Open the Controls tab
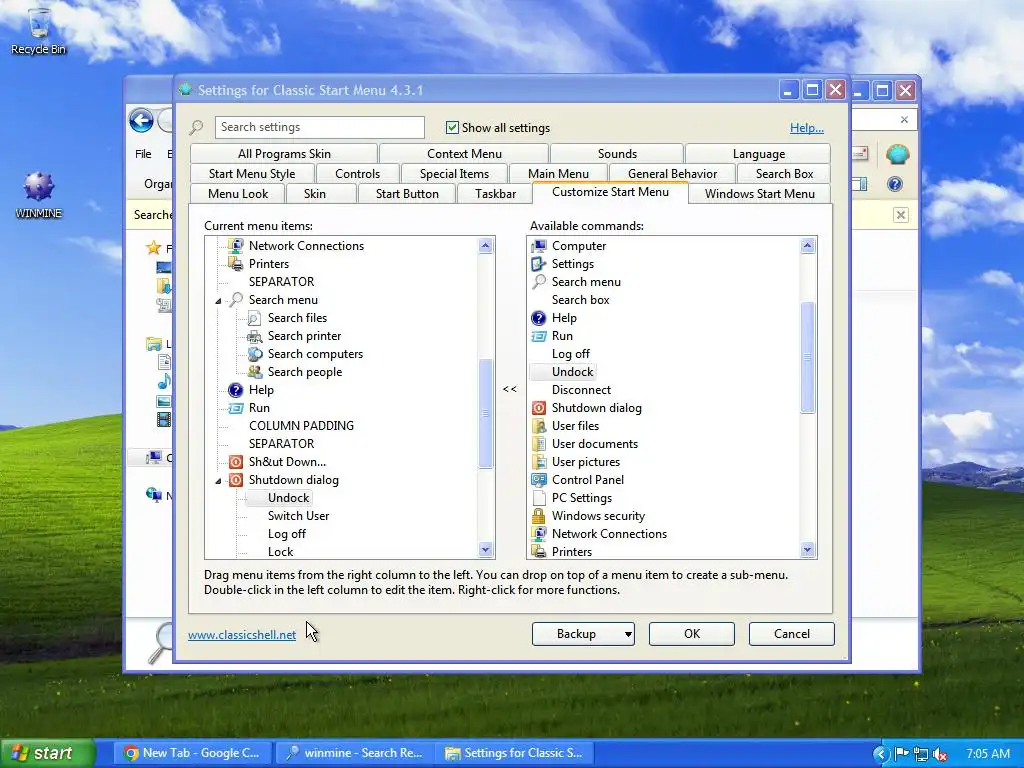1024x768 pixels. click(357, 174)
